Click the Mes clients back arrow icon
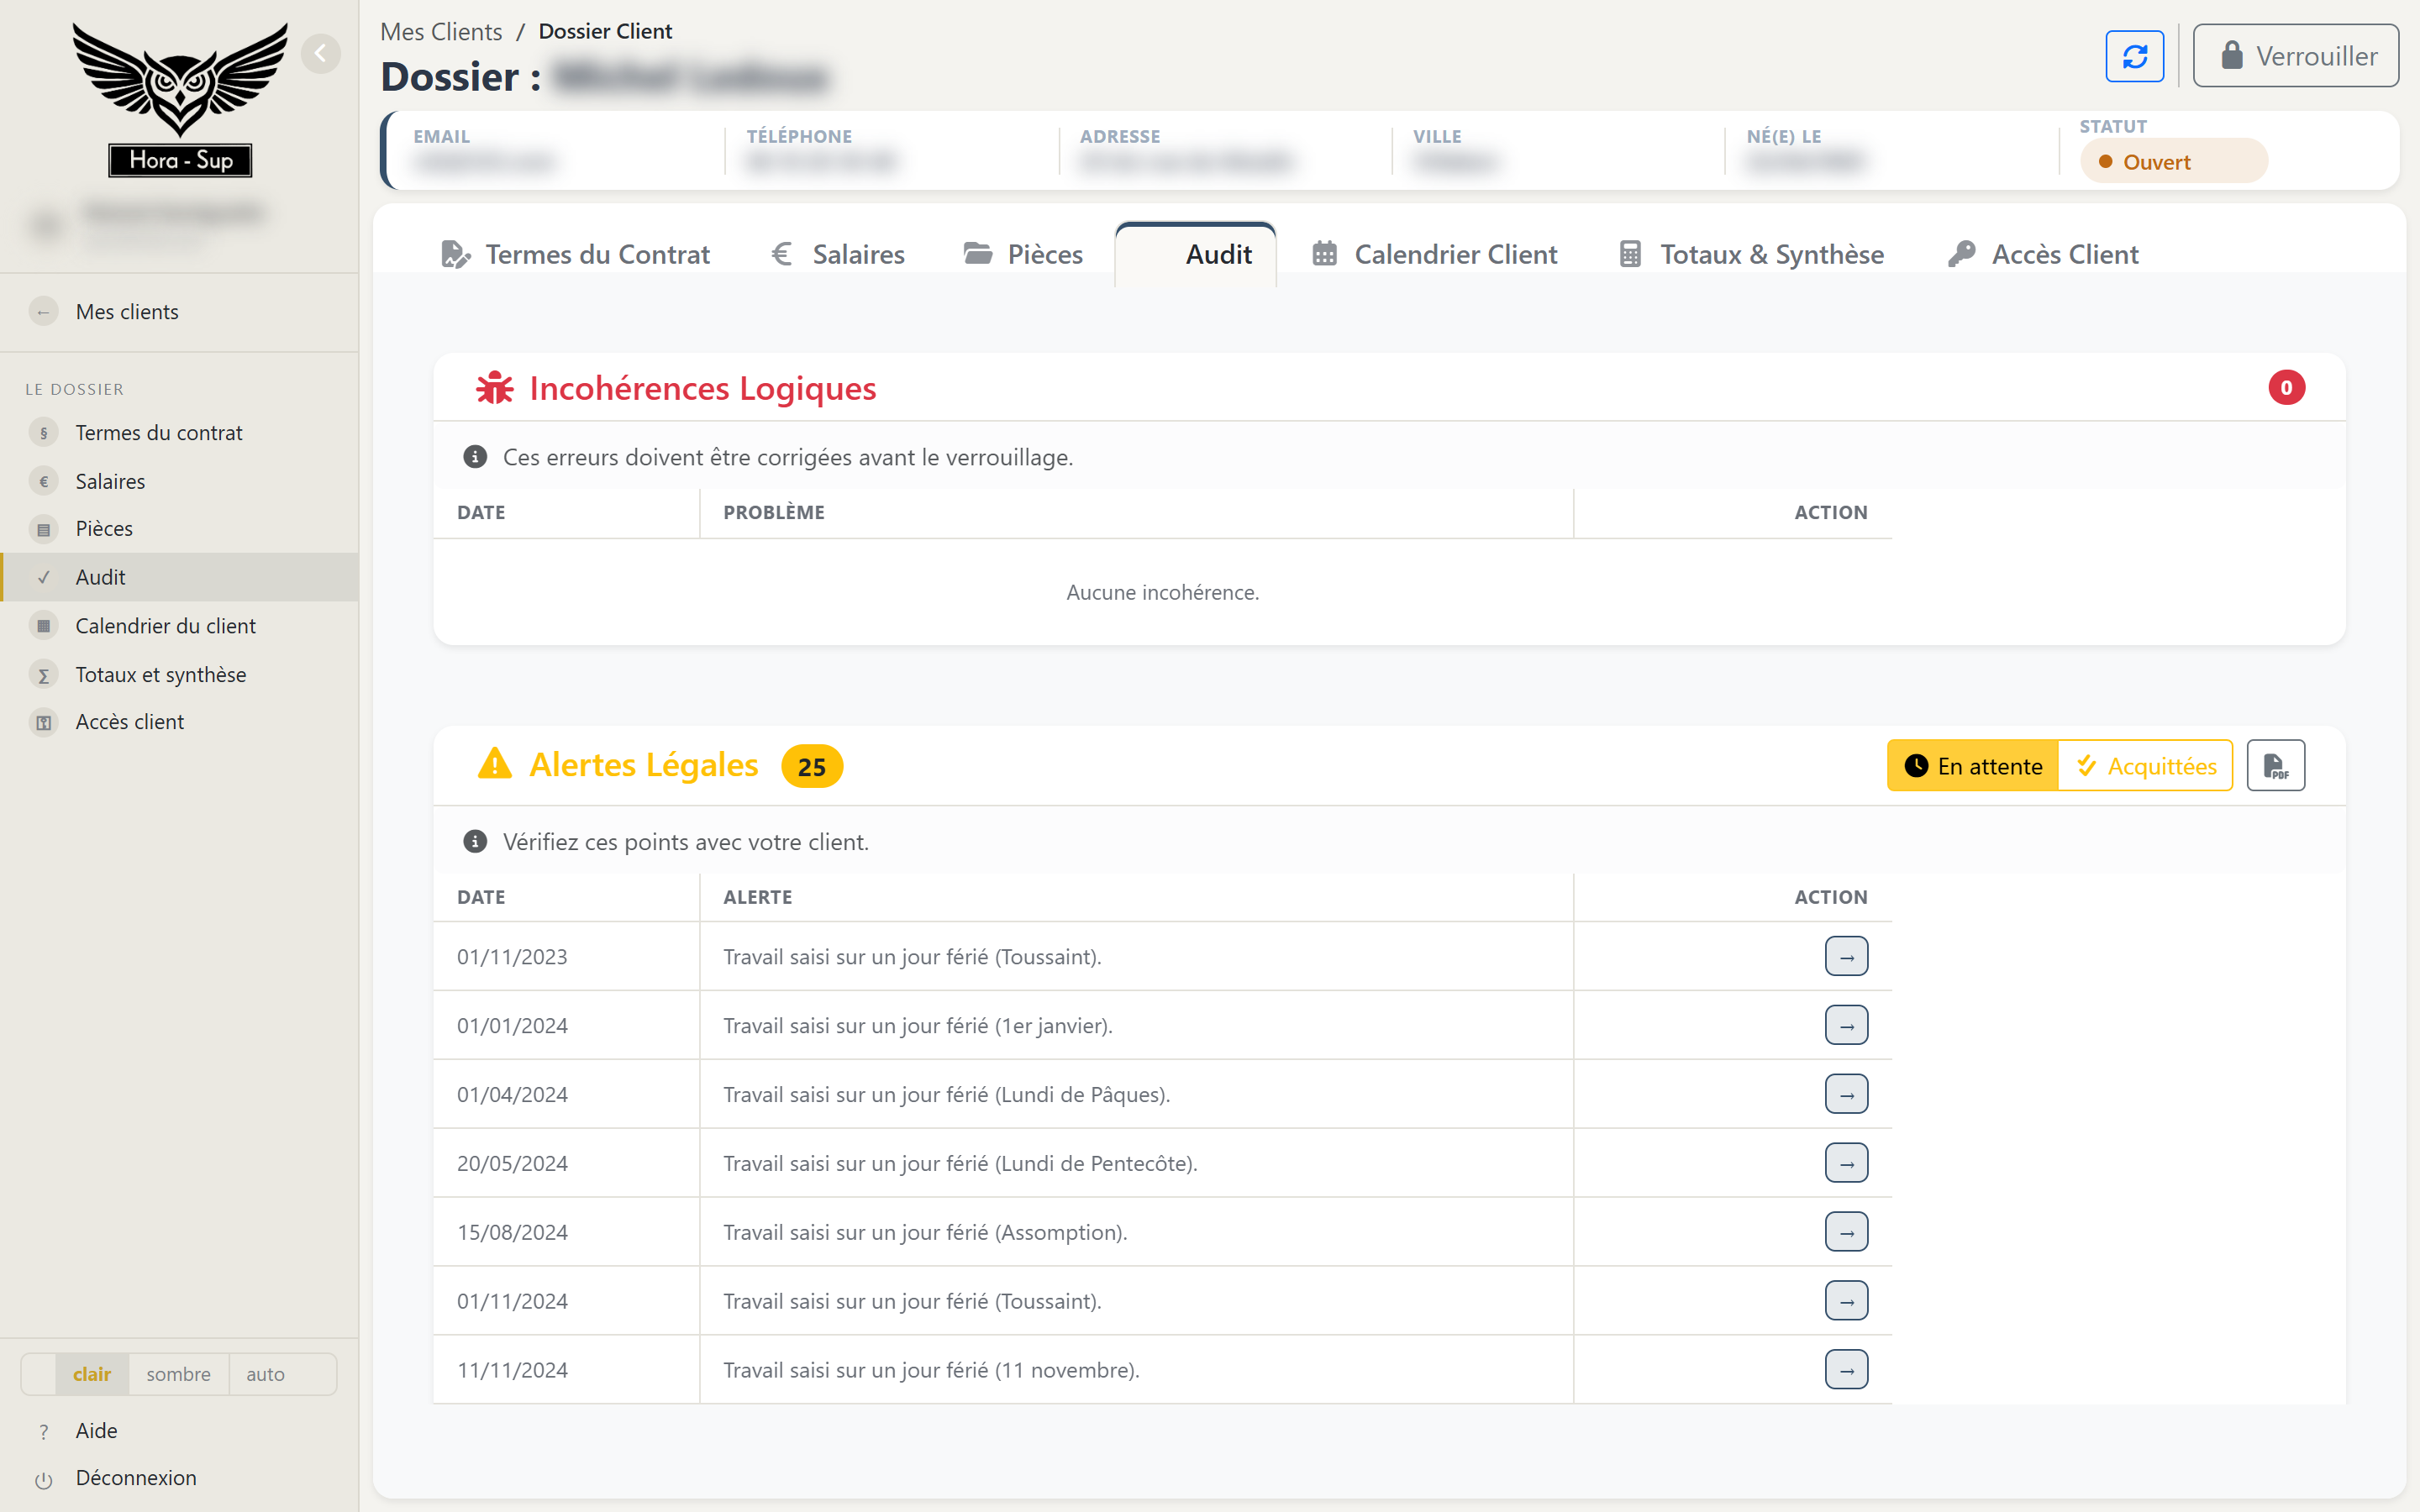 [x=43, y=312]
